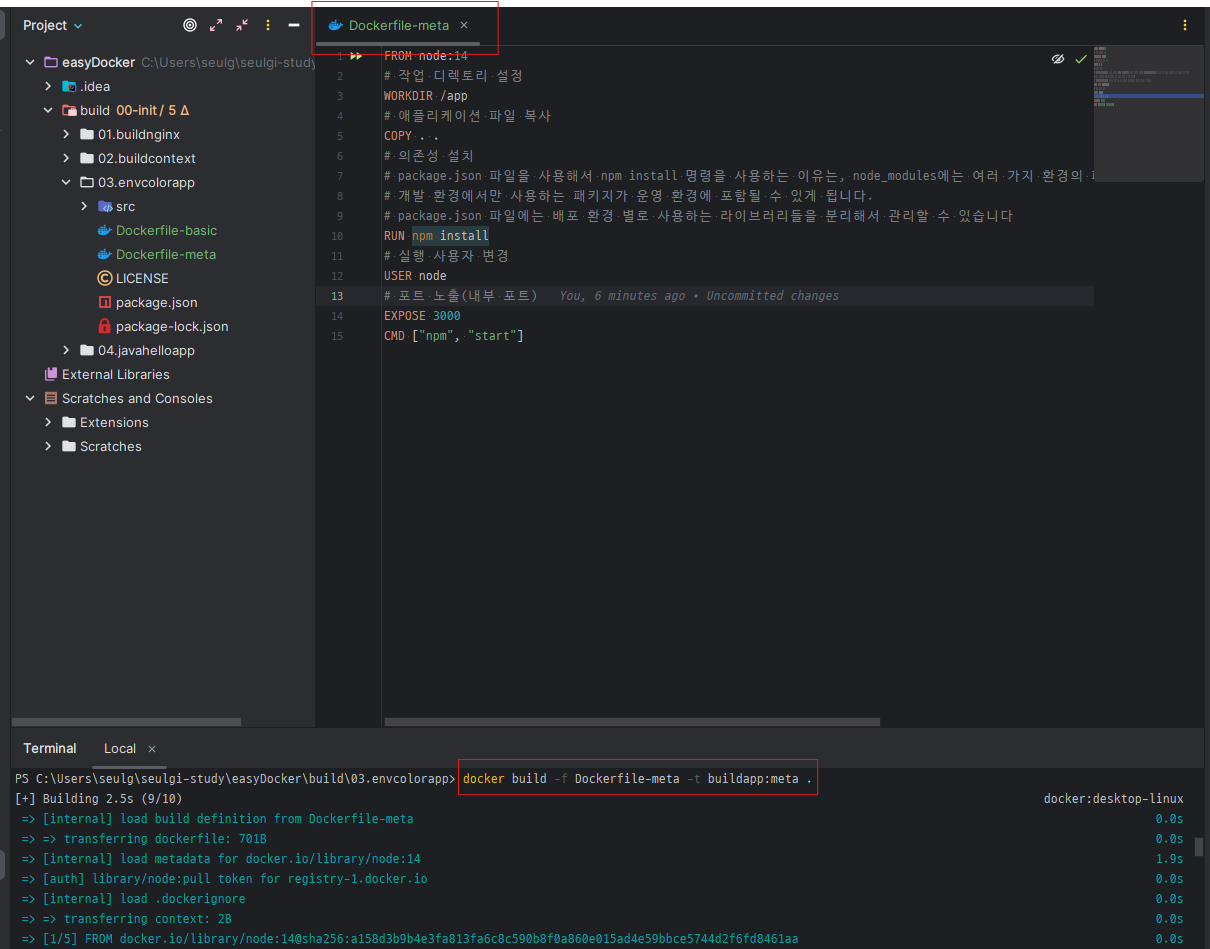Select Dockerfile-basic in project tree

click(166, 230)
